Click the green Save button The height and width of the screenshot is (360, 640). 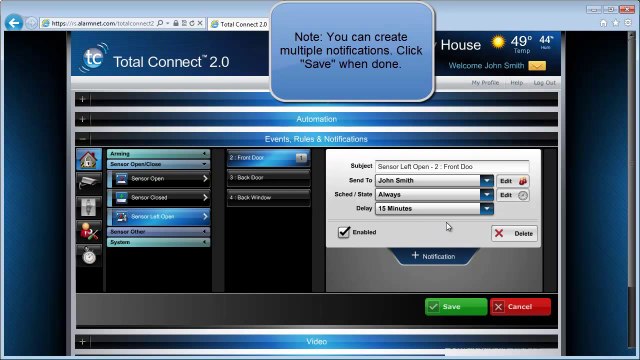456,307
